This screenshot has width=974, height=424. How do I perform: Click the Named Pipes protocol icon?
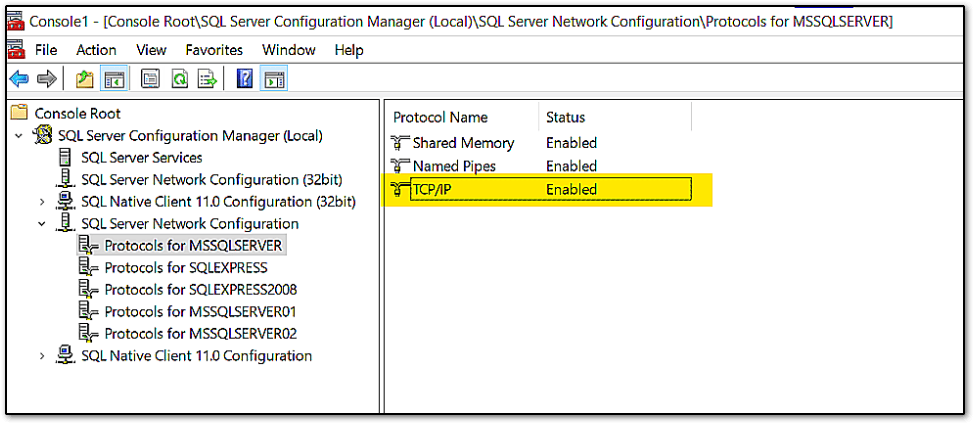400,166
